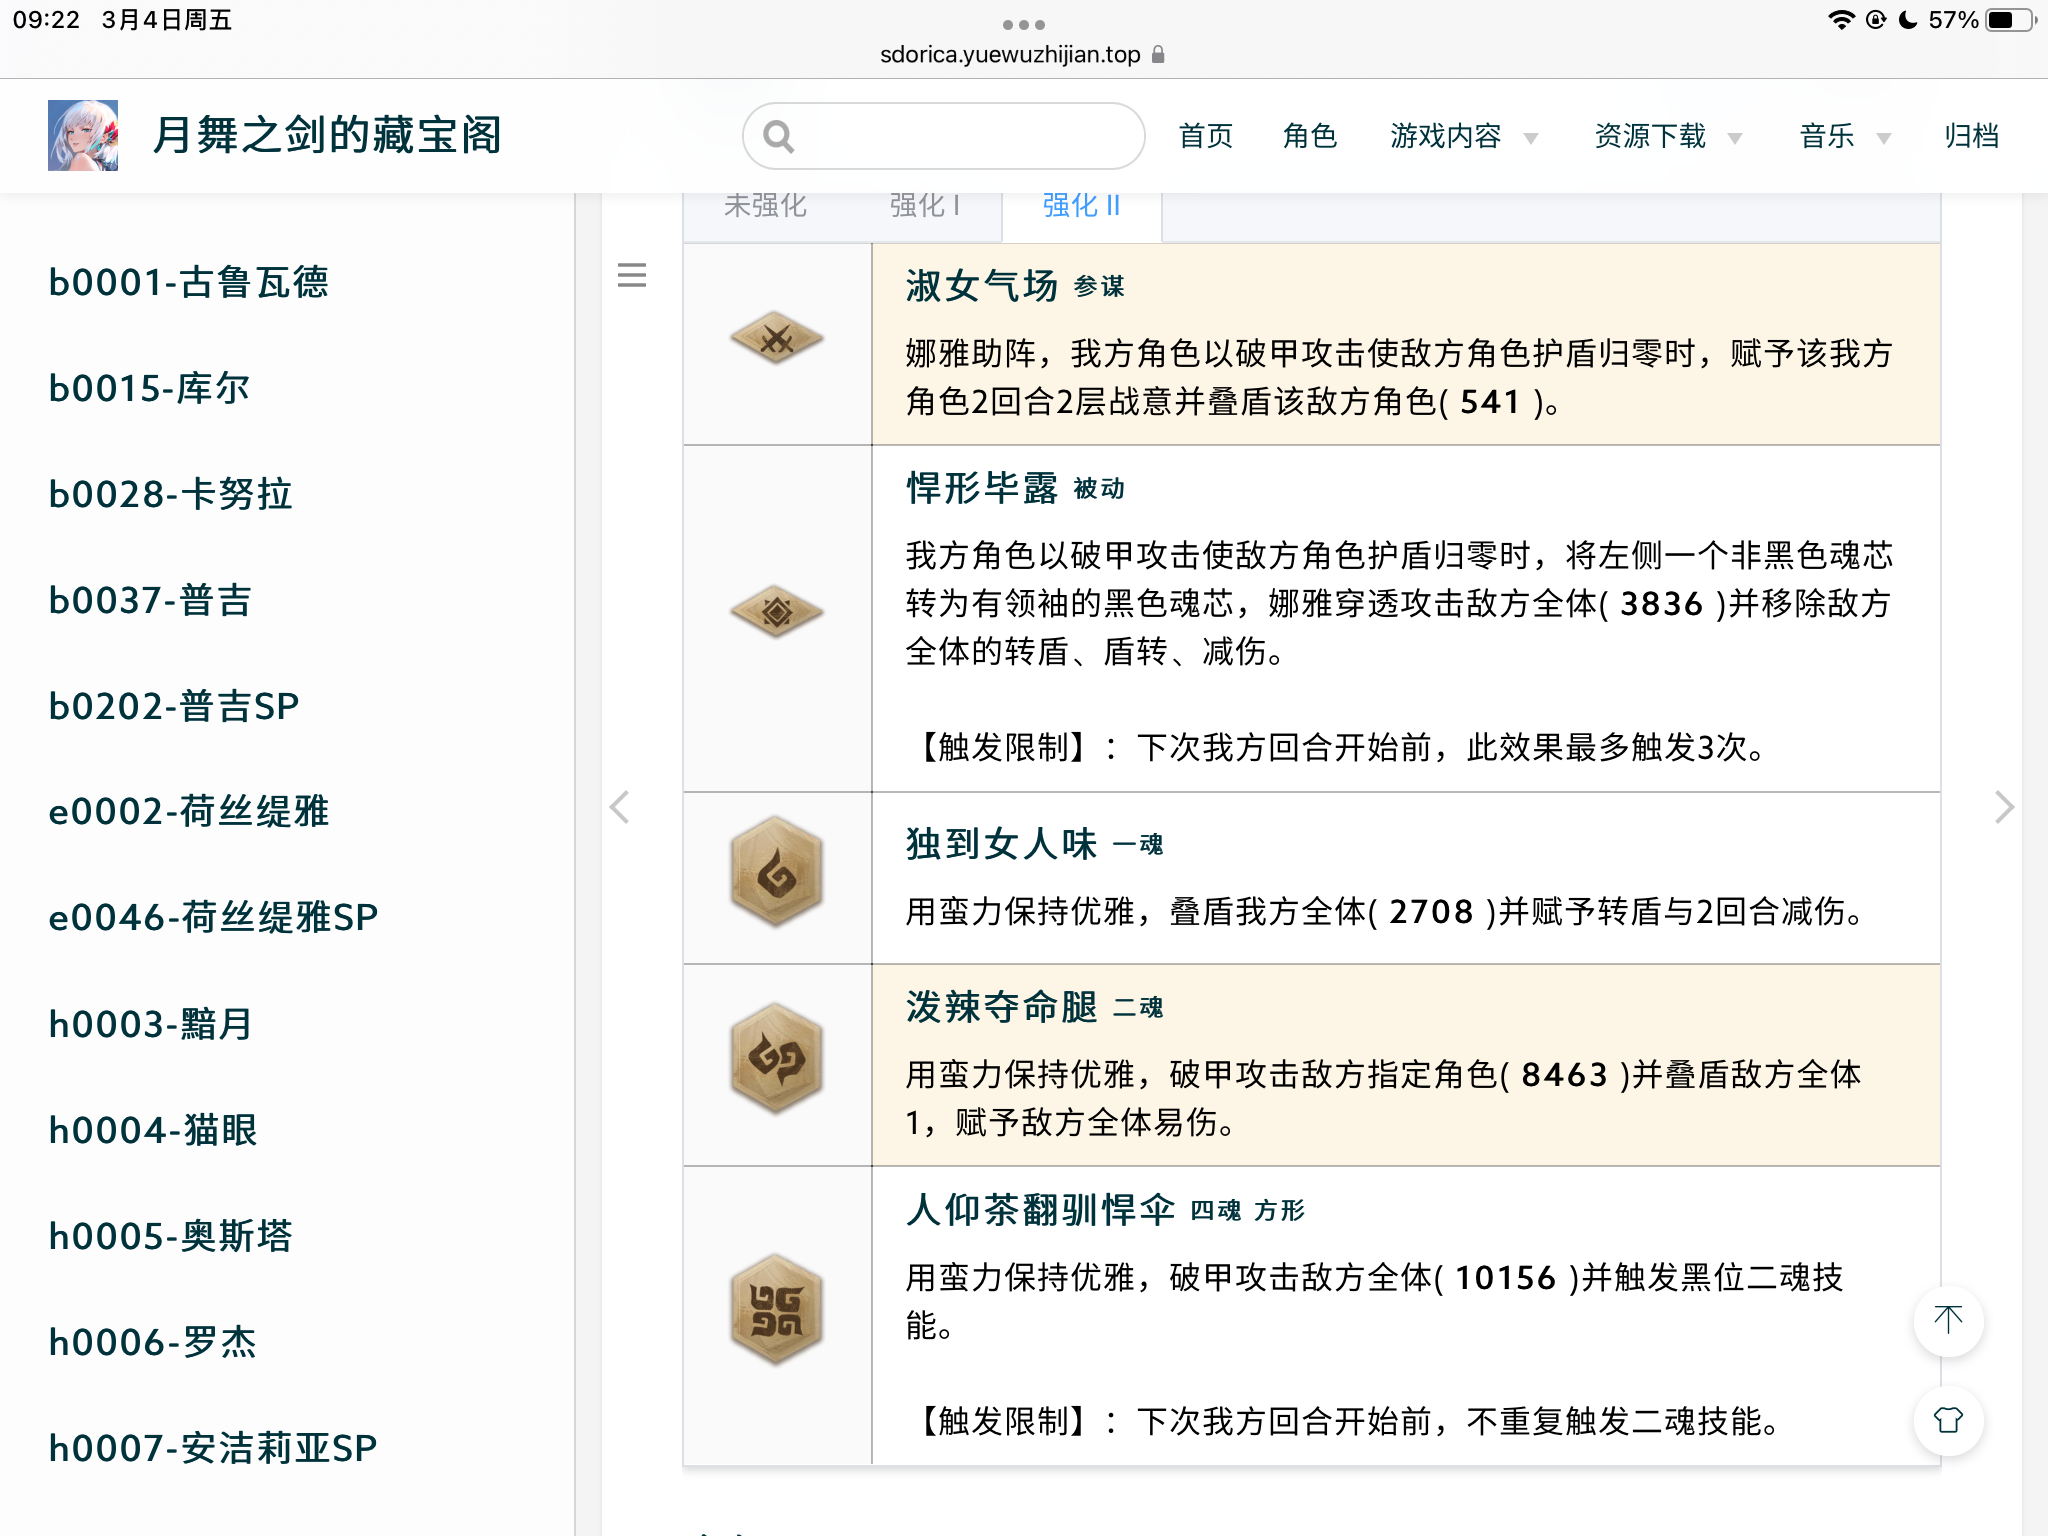The width and height of the screenshot is (2048, 1536).
Task: Expand the 资源下载 dropdown menu
Action: coord(1668,136)
